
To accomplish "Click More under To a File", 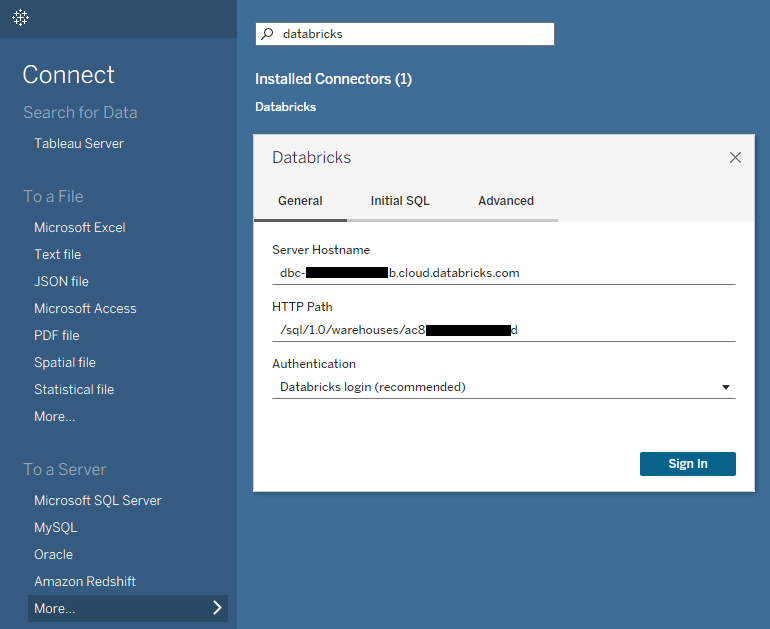I will 54,416.
